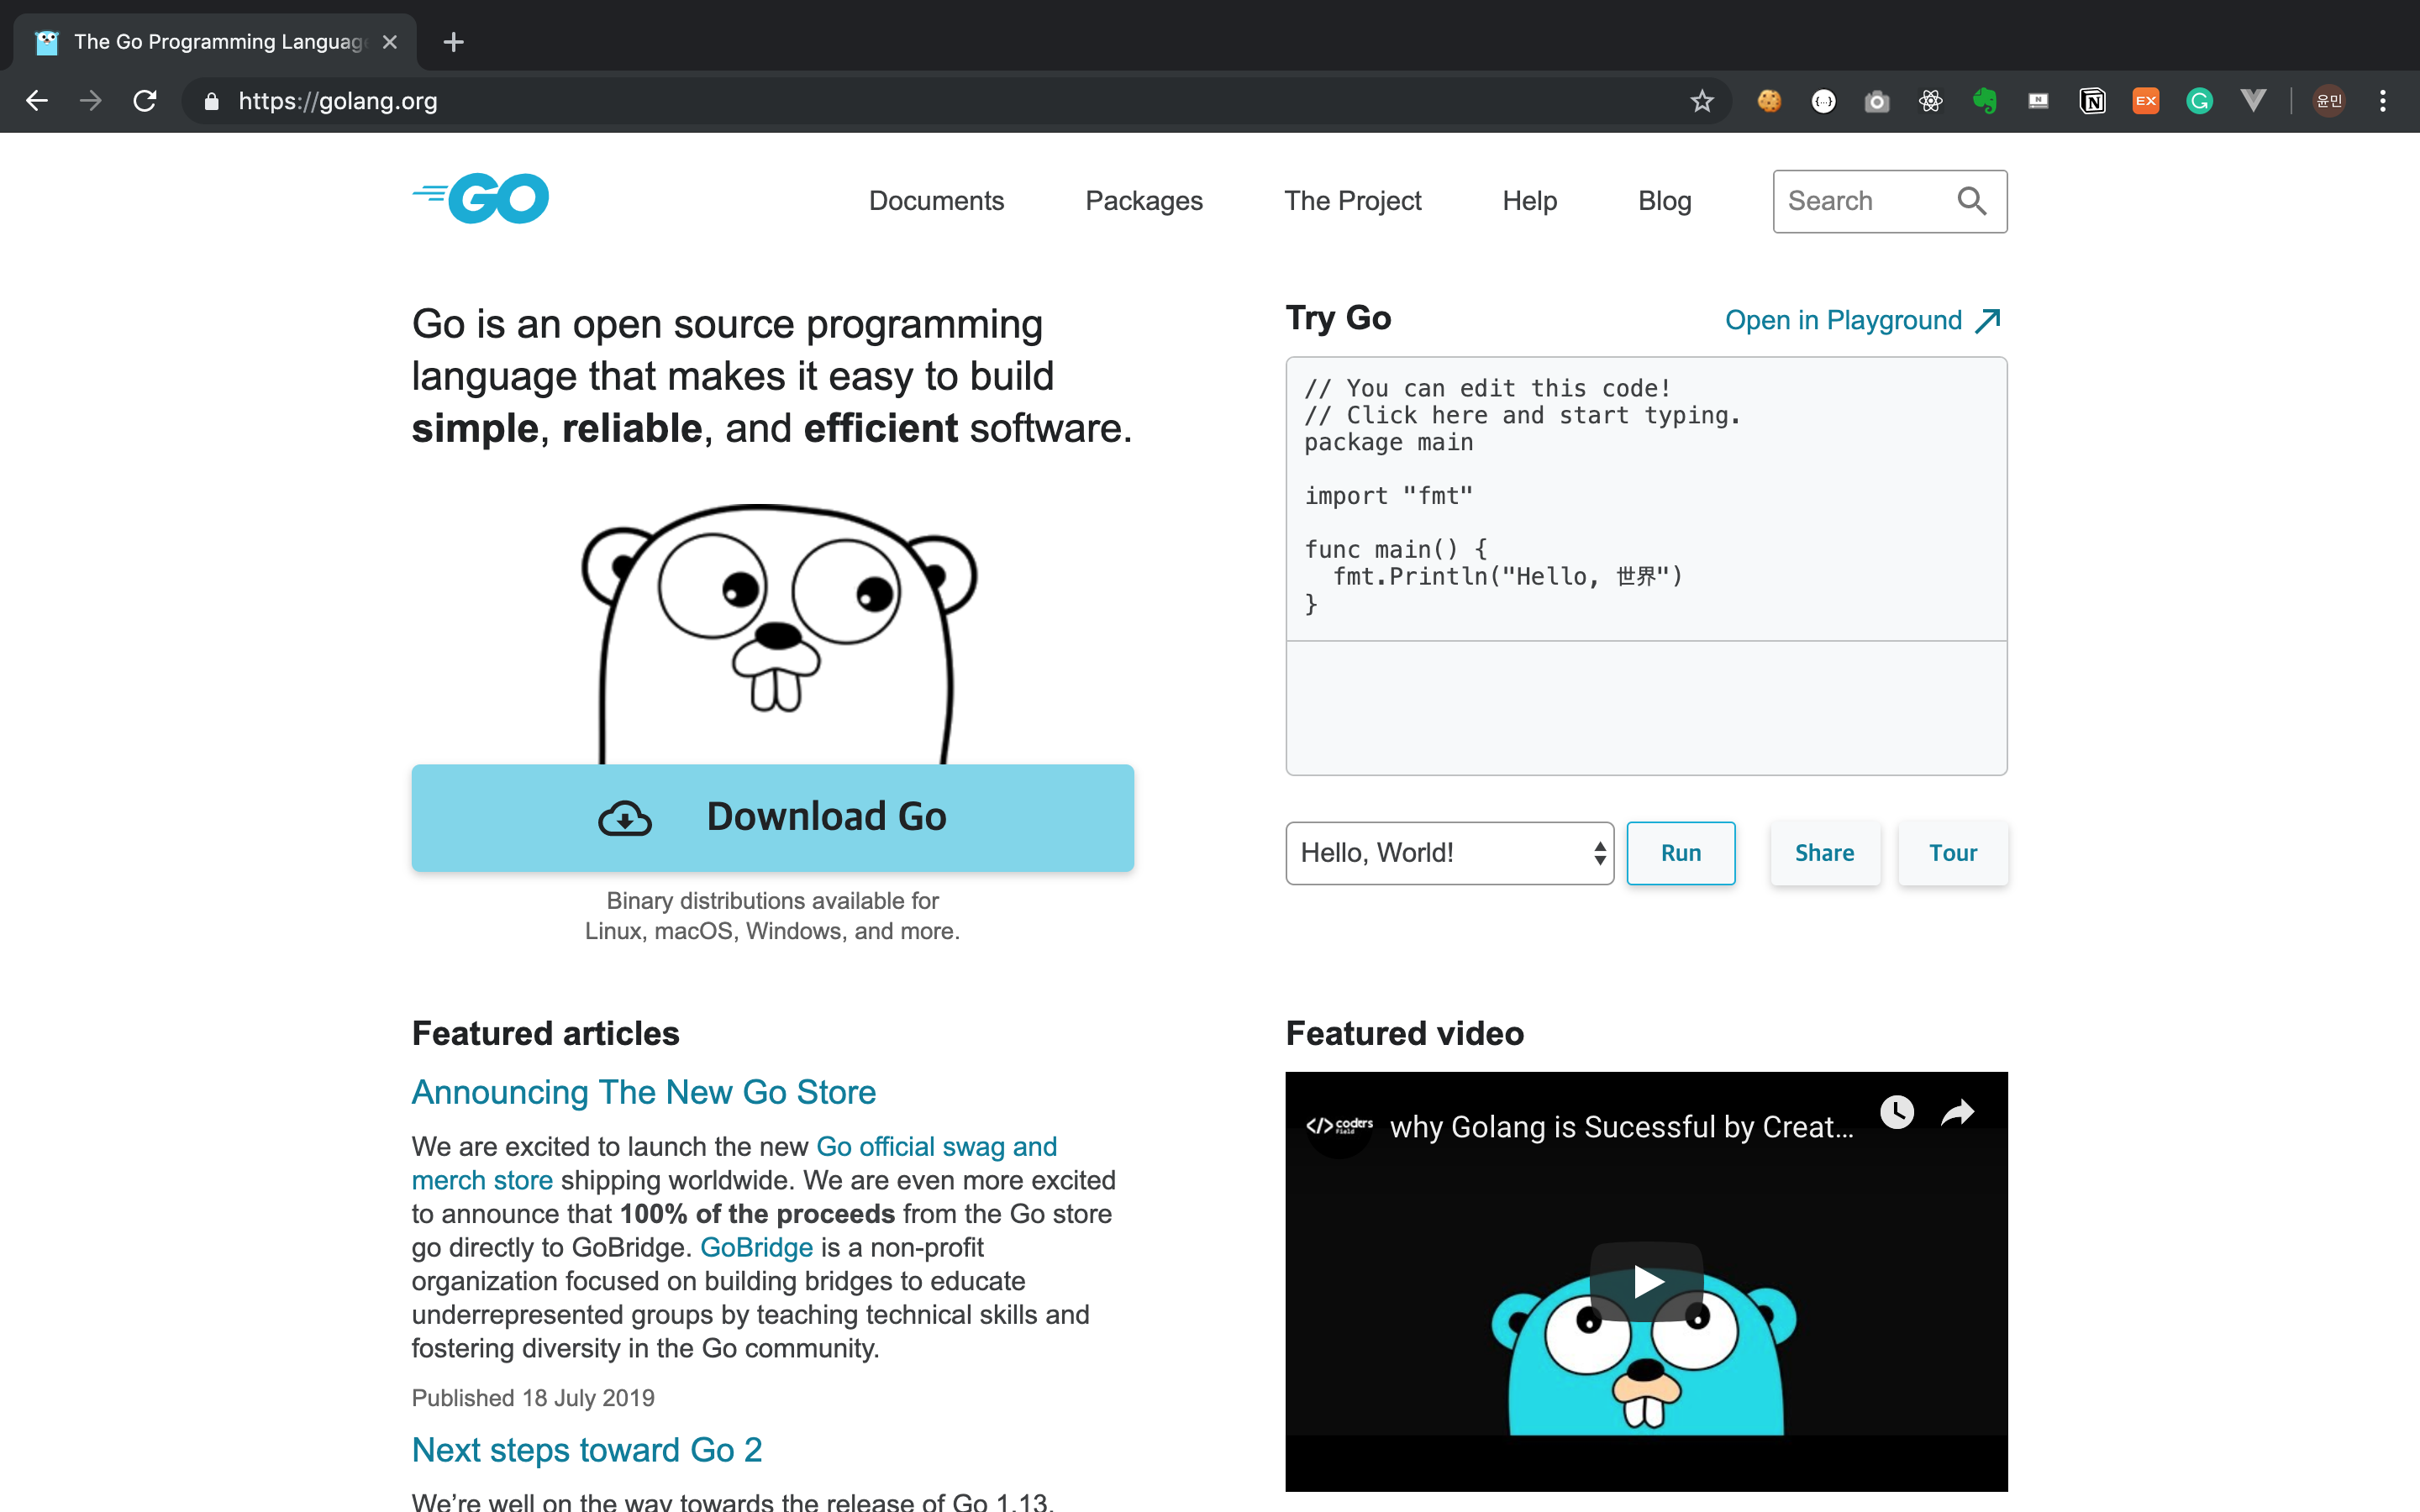Click the cookie extension icon

1769,101
